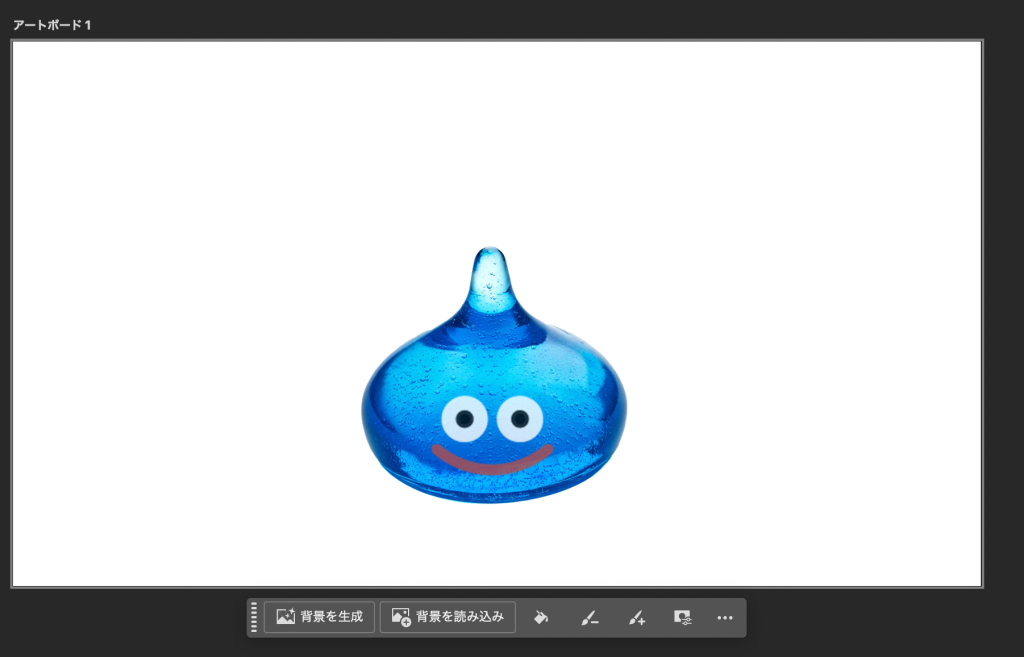
Task: Choose the add-to-mask brush icon
Action: (636, 618)
